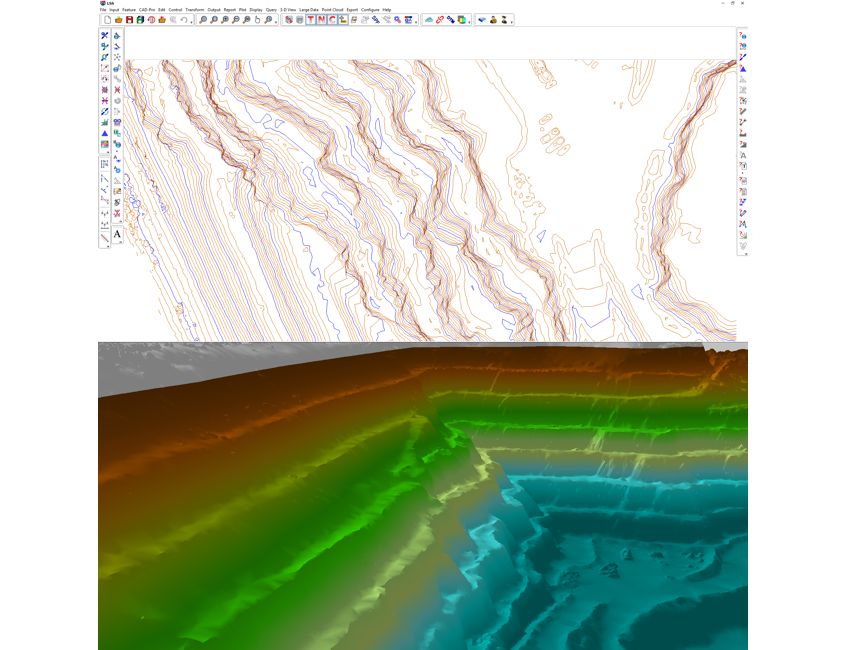Click the large A text tool

(x=117, y=235)
